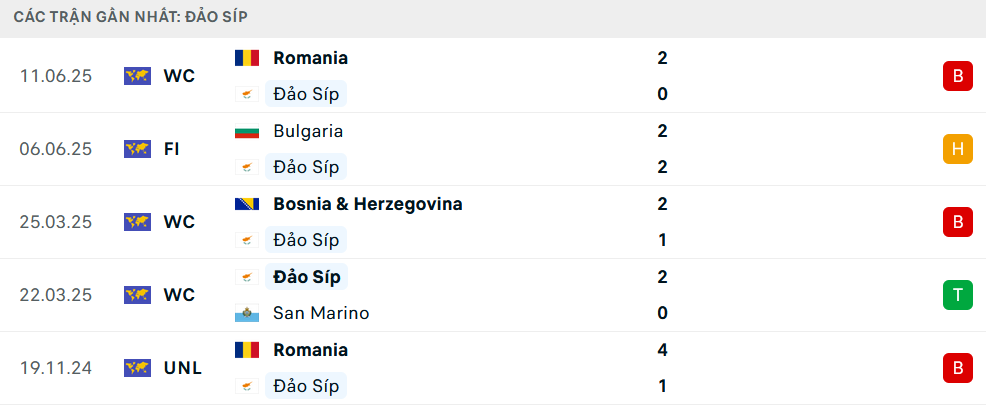This screenshot has height=406, width=986.
Task: Select highlighted Đảo Síp in 06.06.25 match
Action: click(305, 167)
